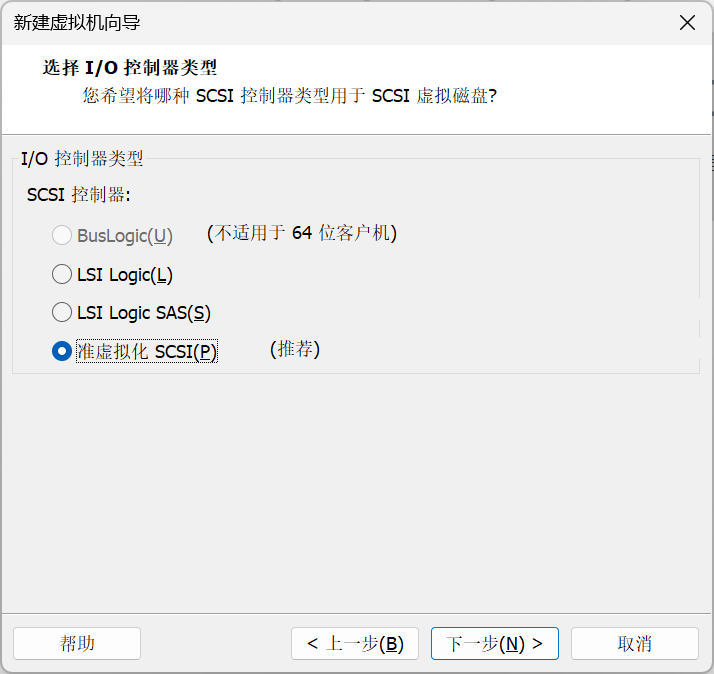Click the BusLogic(U) label text
The image size is (714, 674).
tap(125, 236)
